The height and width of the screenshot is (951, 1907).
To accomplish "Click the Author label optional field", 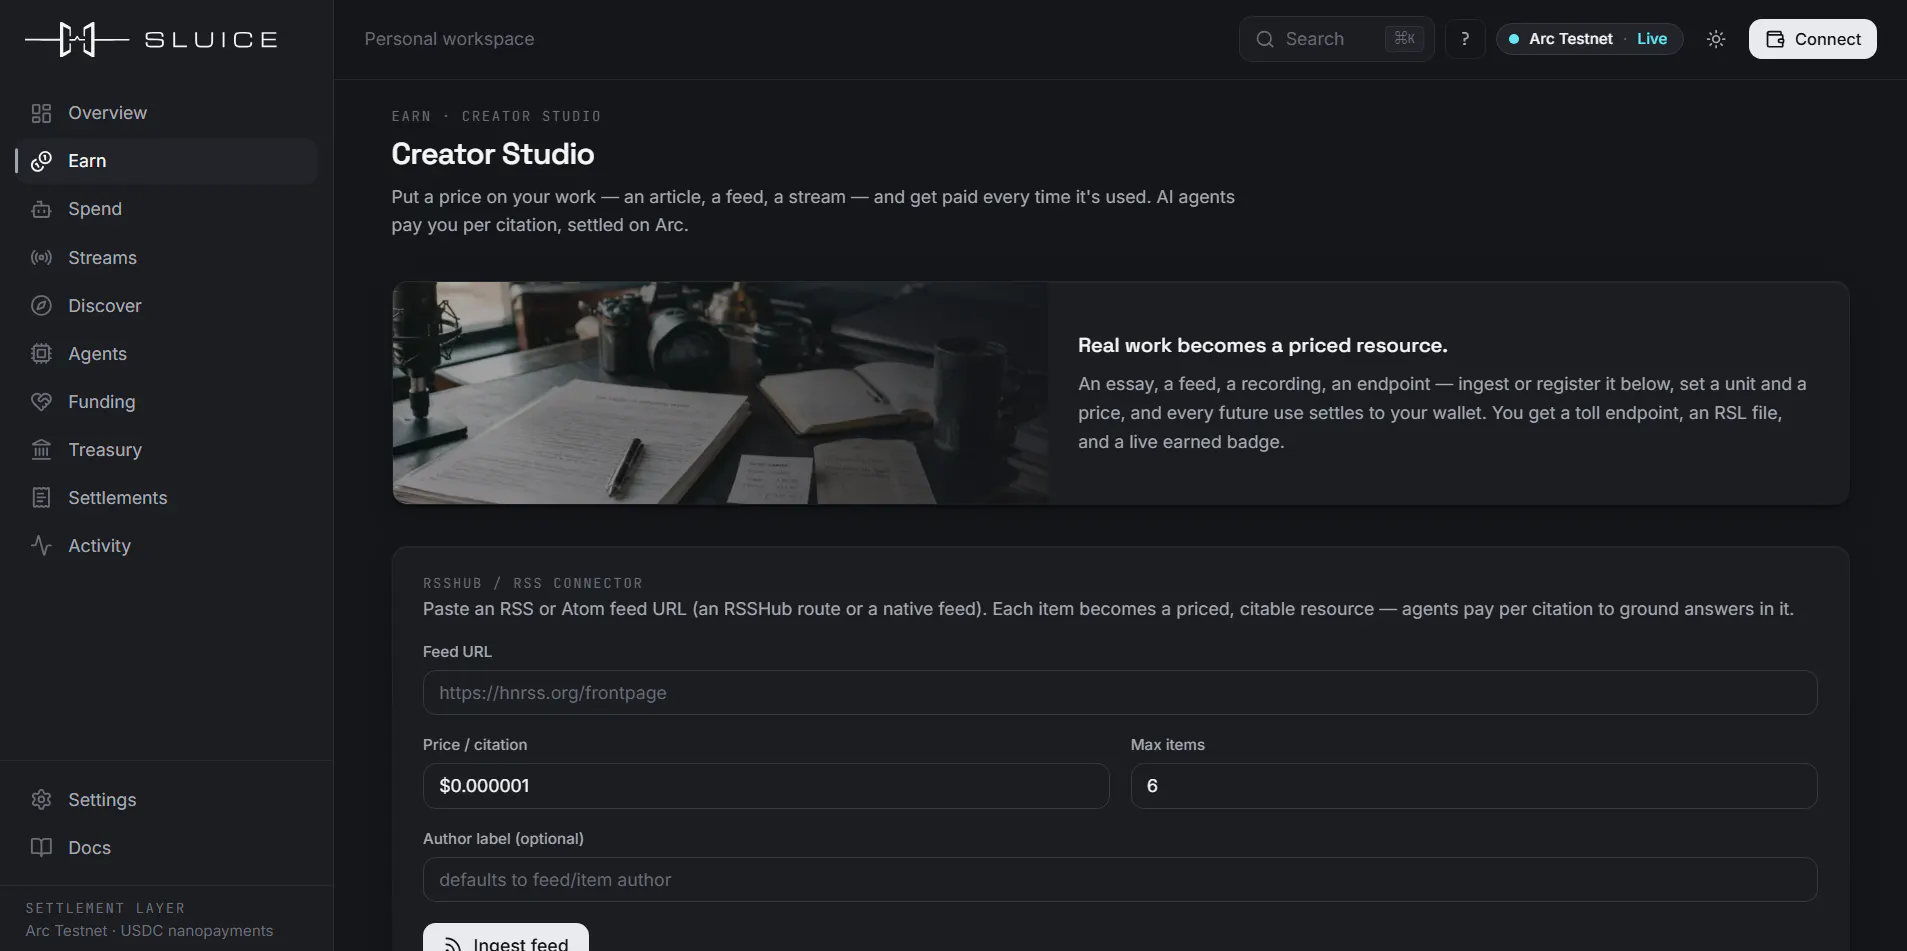I will click(x=1120, y=880).
